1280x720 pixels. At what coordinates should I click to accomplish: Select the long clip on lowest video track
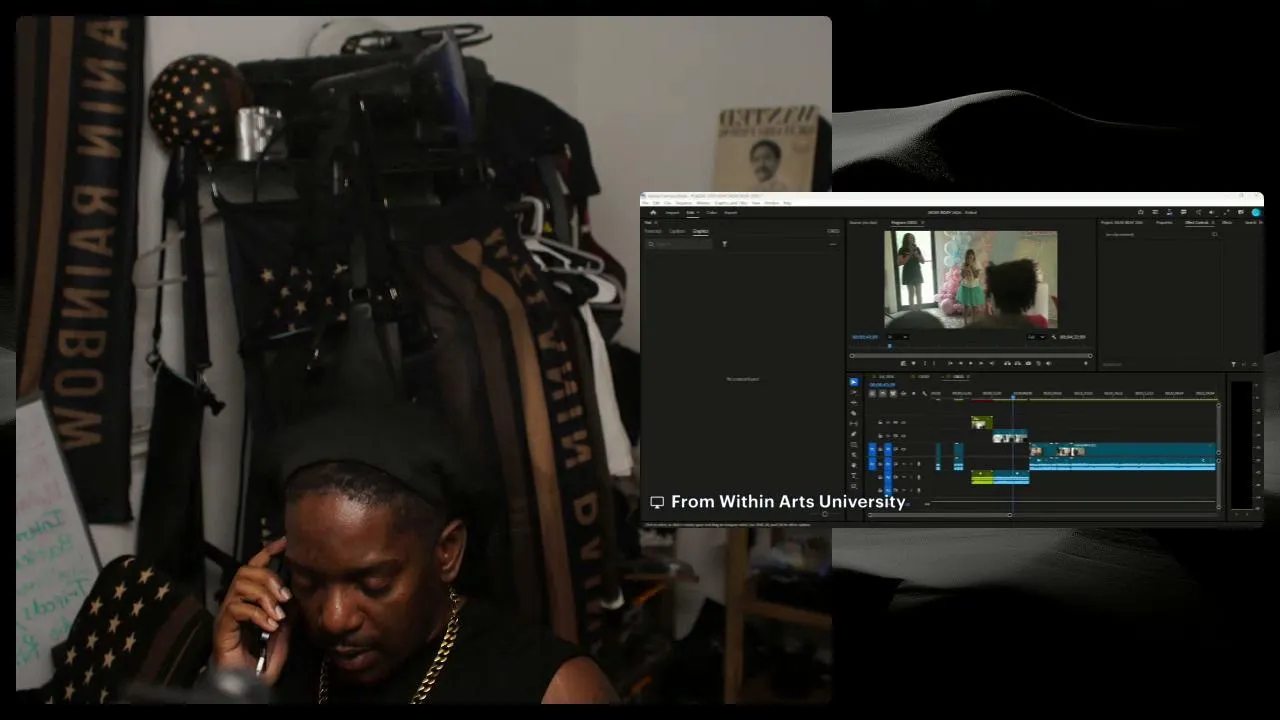1122,450
